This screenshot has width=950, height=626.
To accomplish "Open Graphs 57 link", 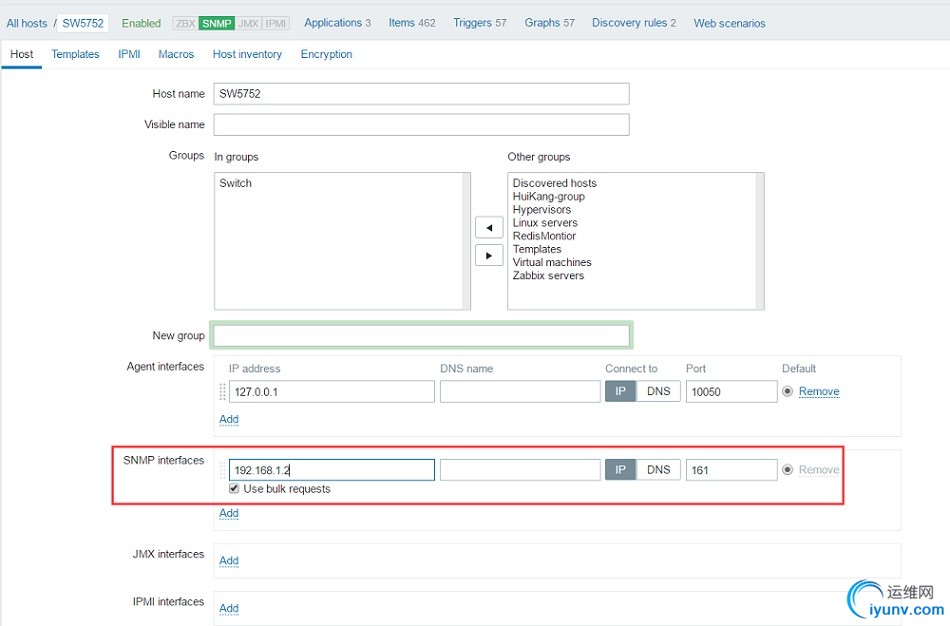I will [550, 23].
